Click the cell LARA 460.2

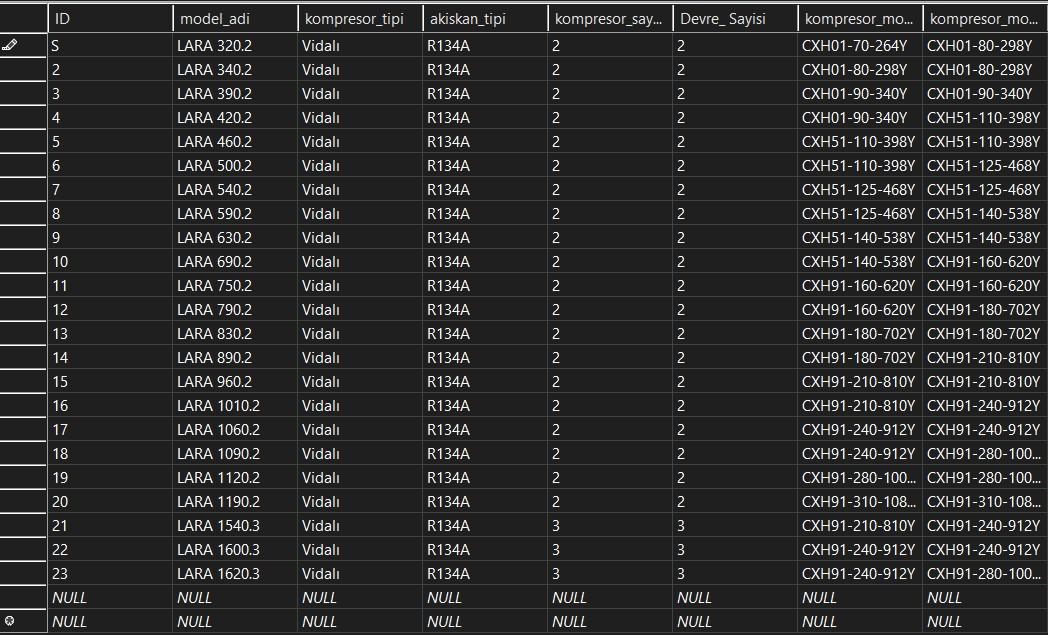pos(235,142)
